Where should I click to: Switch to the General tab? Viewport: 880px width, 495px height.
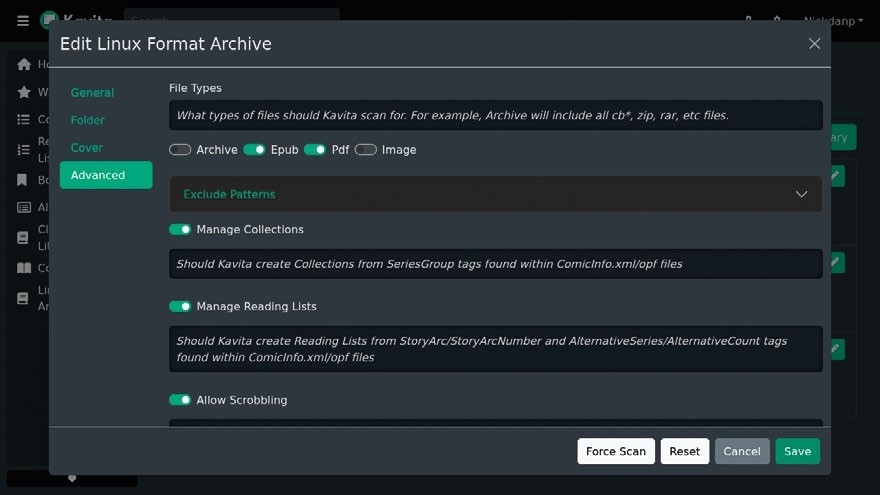(x=92, y=93)
